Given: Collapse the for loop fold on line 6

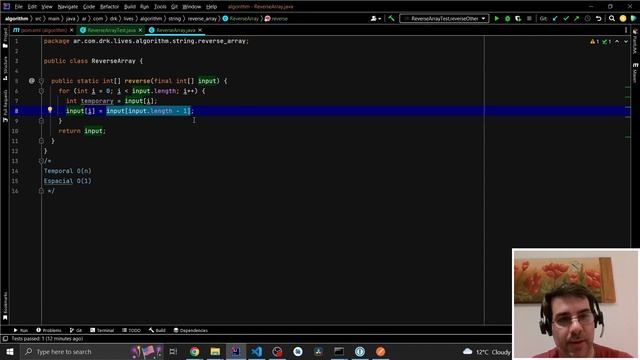Looking at the screenshot, I should tap(41, 91).
